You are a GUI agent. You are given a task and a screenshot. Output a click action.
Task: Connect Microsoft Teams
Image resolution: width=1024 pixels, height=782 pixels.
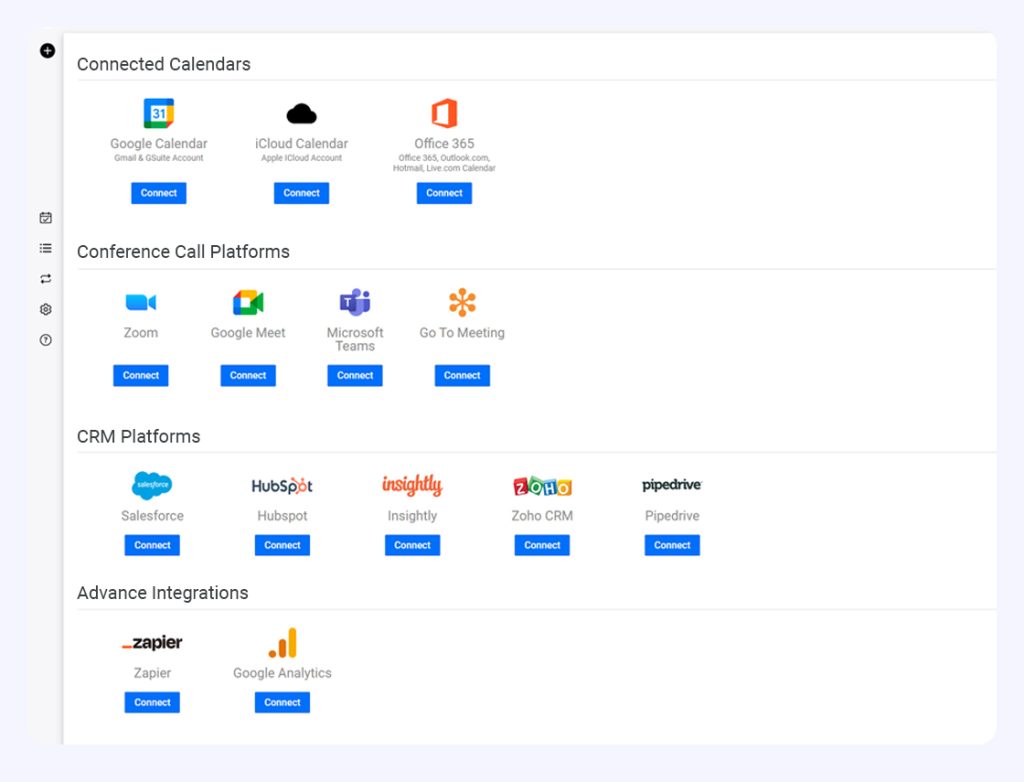pyautogui.click(x=355, y=375)
